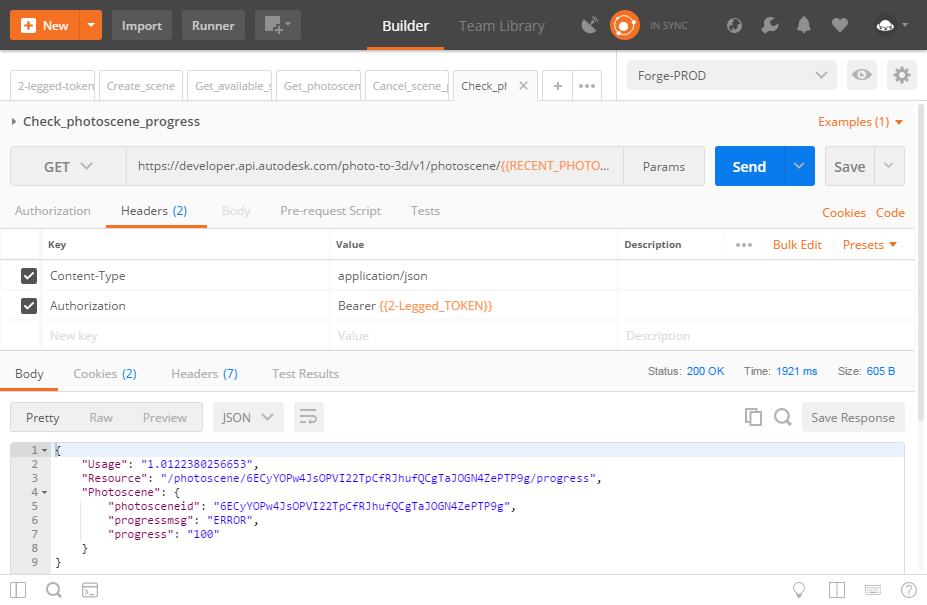Click the search response magnifier icon
The image size is (927, 605).
(x=783, y=417)
